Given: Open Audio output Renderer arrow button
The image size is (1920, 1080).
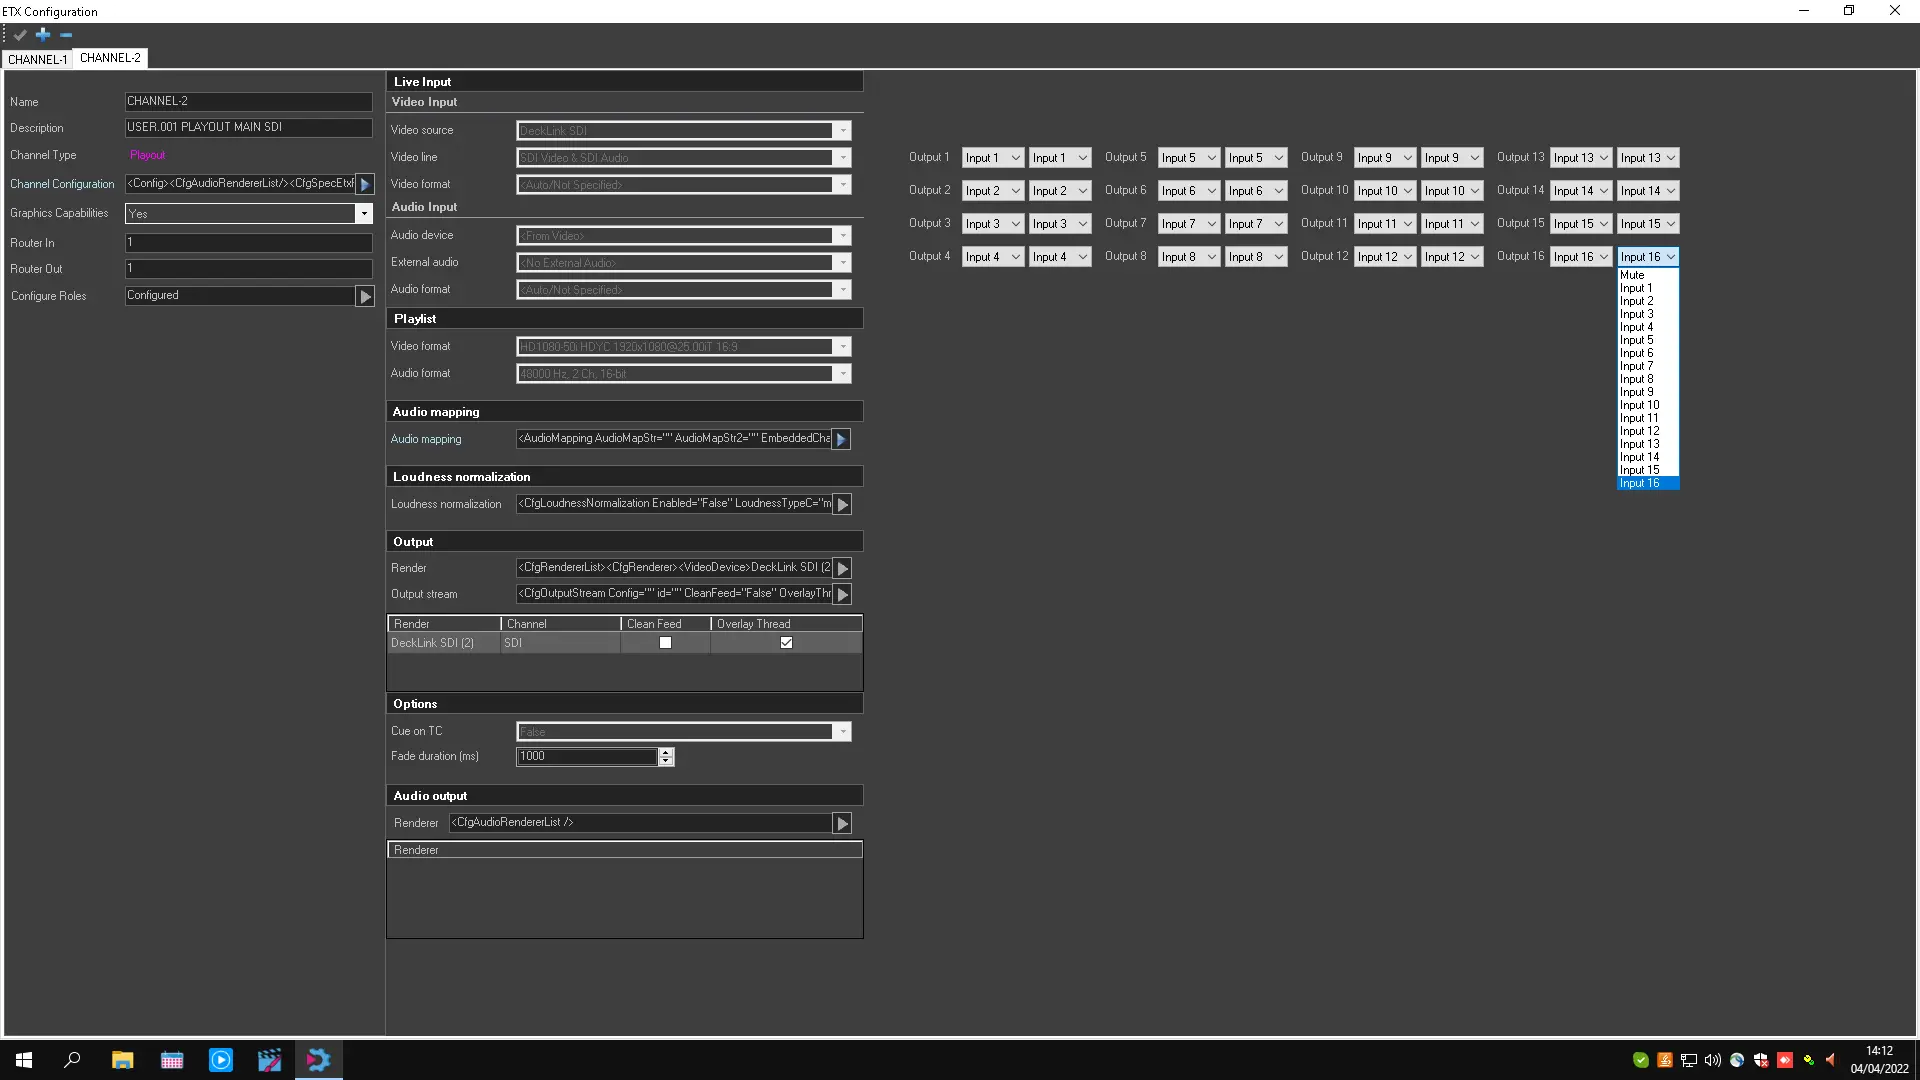Looking at the screenshot, I should point(842,823).
